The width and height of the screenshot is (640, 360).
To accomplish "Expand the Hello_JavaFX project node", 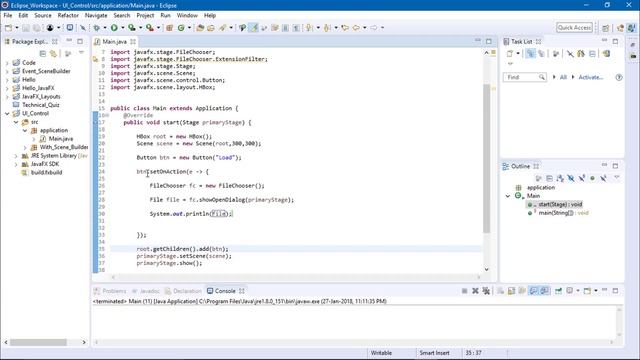I will pos(7,88).
